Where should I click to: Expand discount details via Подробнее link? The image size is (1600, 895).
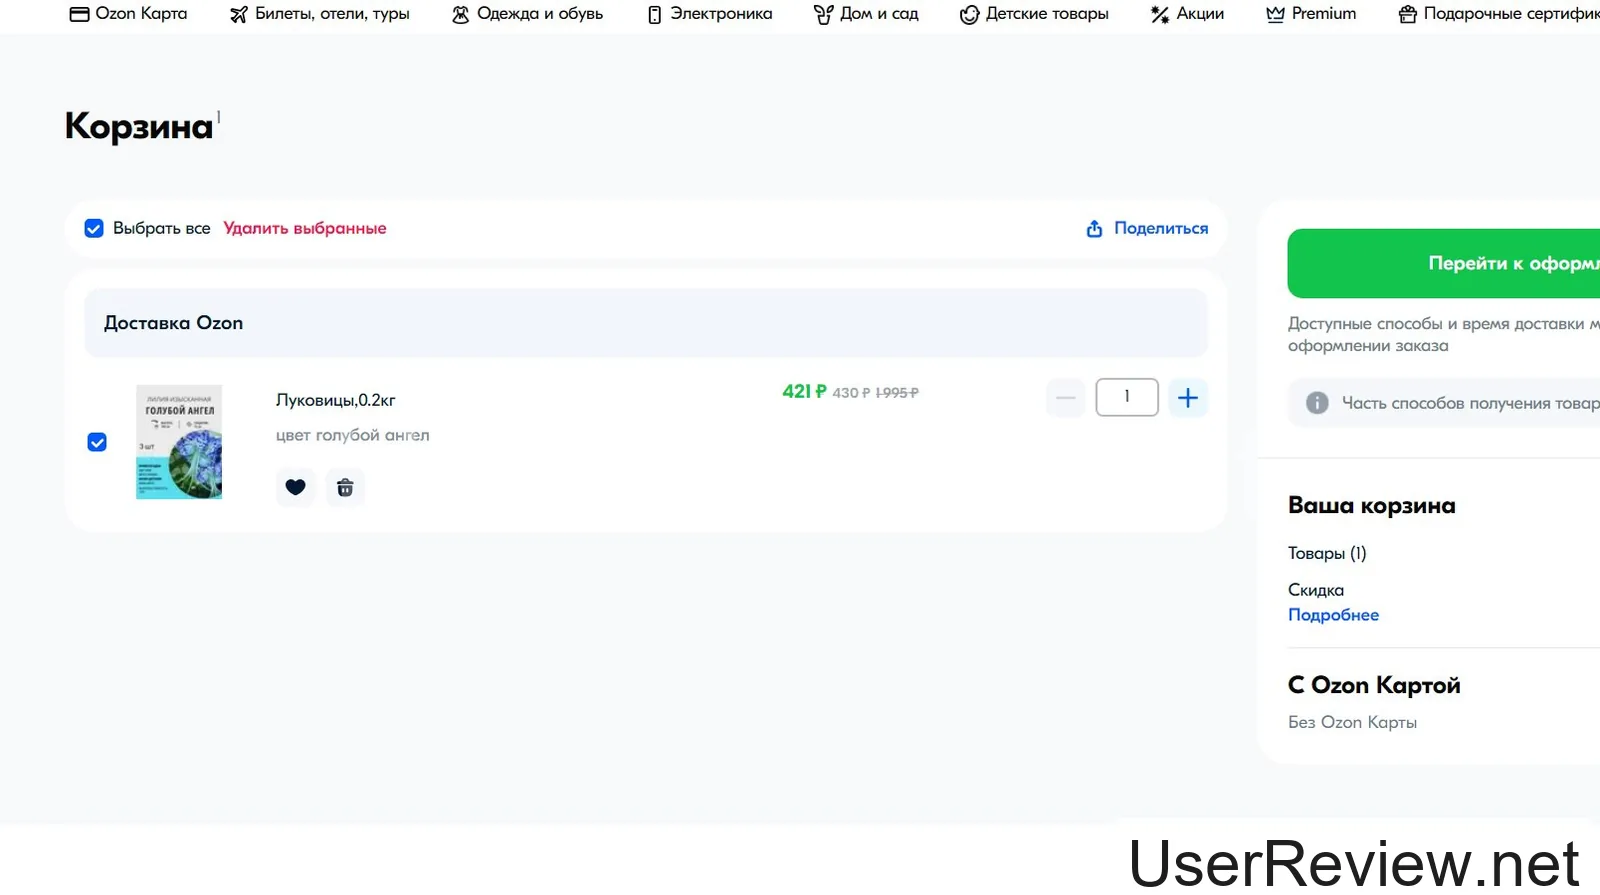pos(1333,615)
